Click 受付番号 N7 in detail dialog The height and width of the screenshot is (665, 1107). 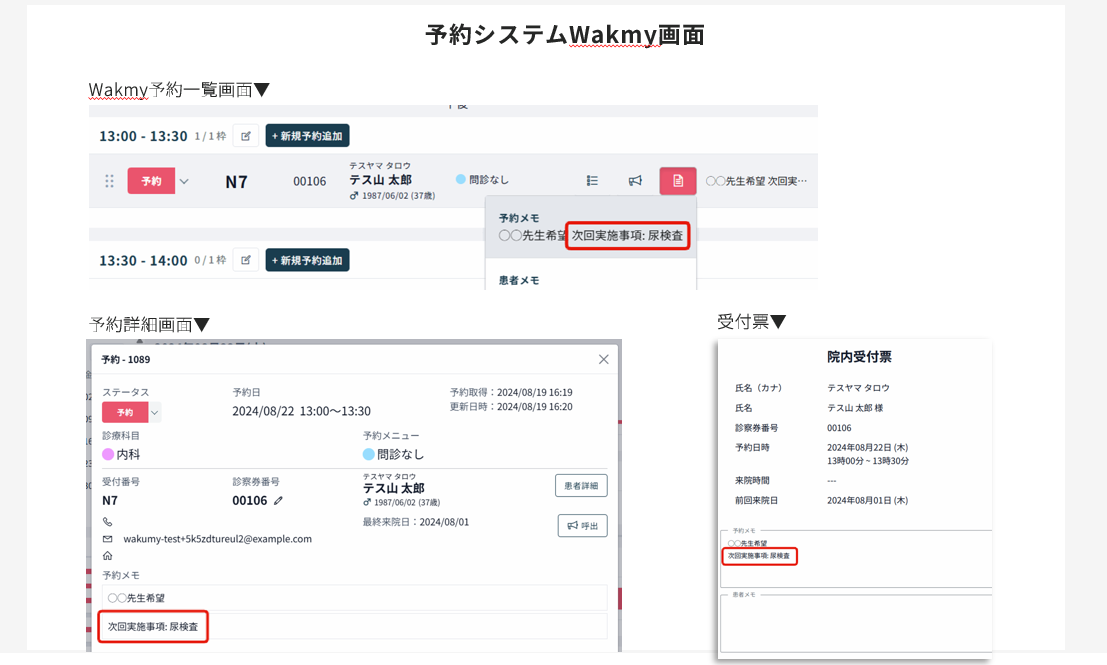(x=110, y=501)
